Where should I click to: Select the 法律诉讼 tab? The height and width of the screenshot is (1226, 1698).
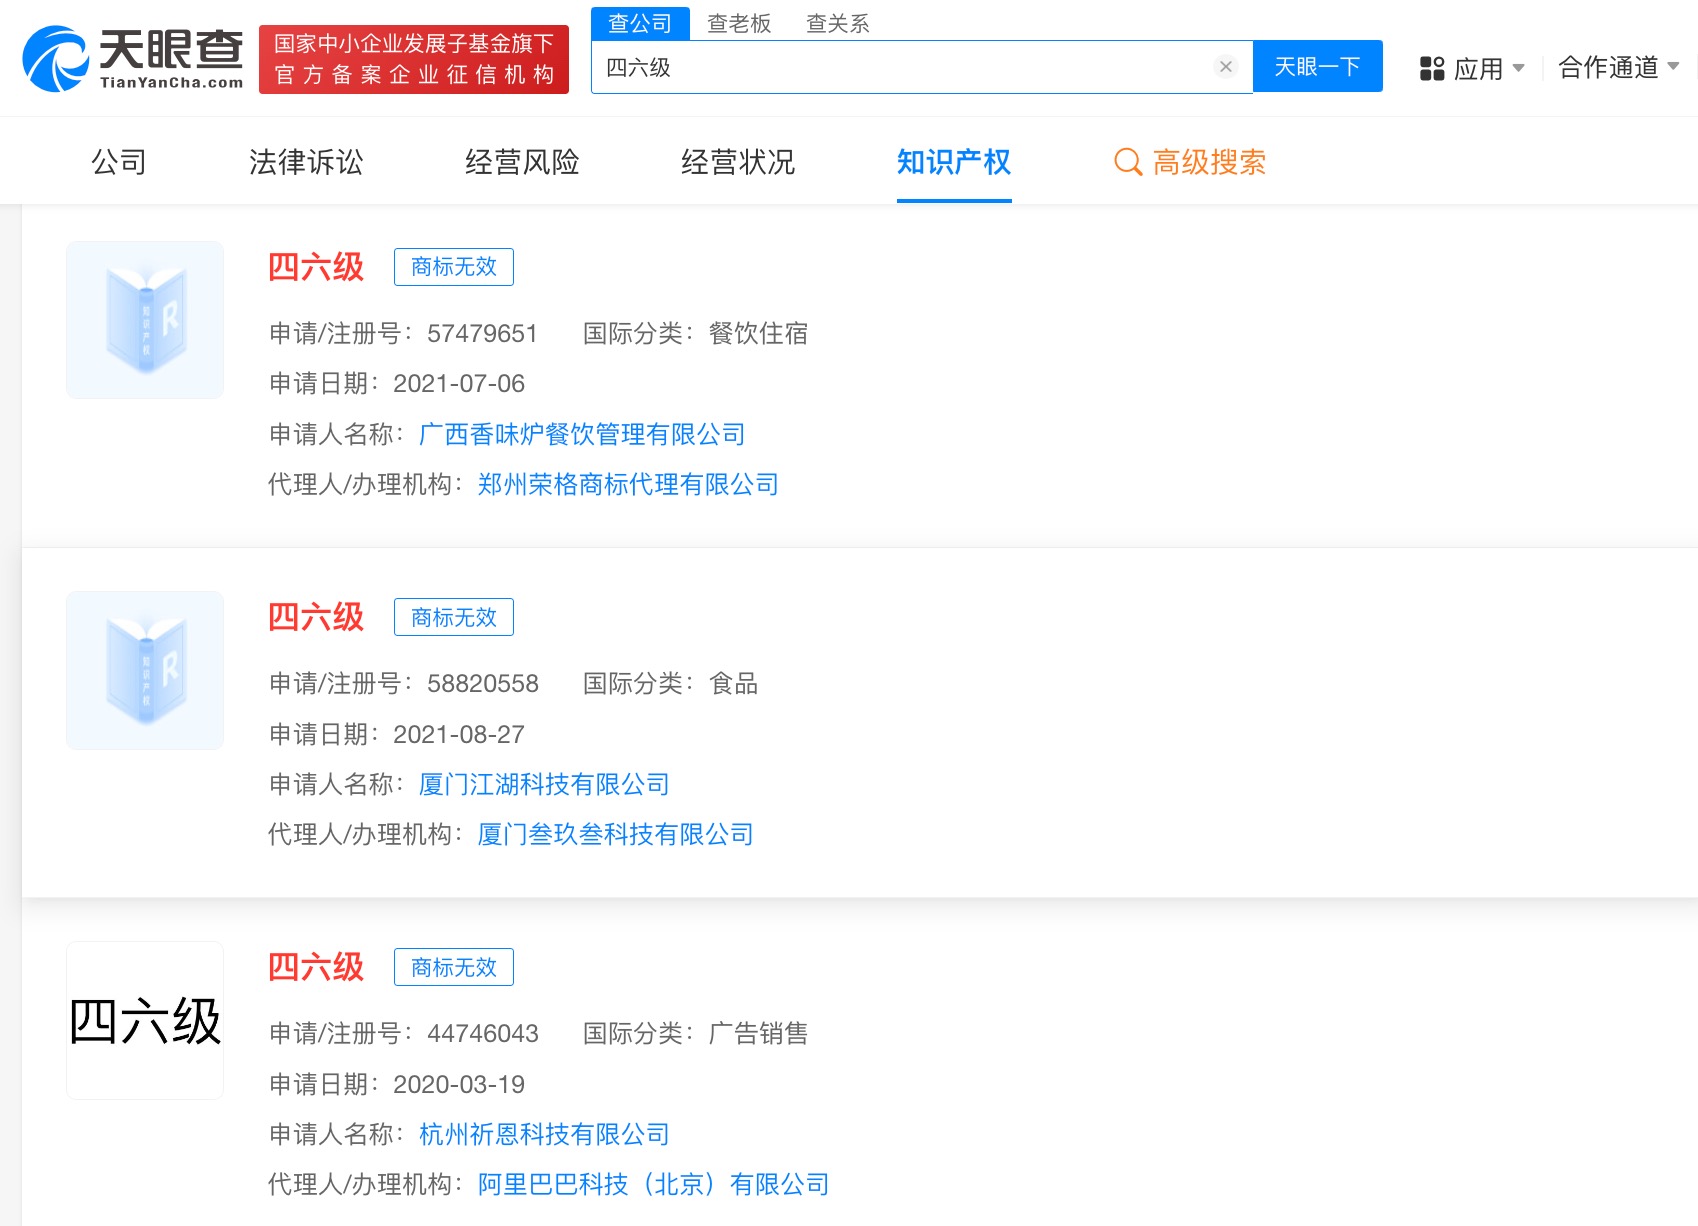306,162
